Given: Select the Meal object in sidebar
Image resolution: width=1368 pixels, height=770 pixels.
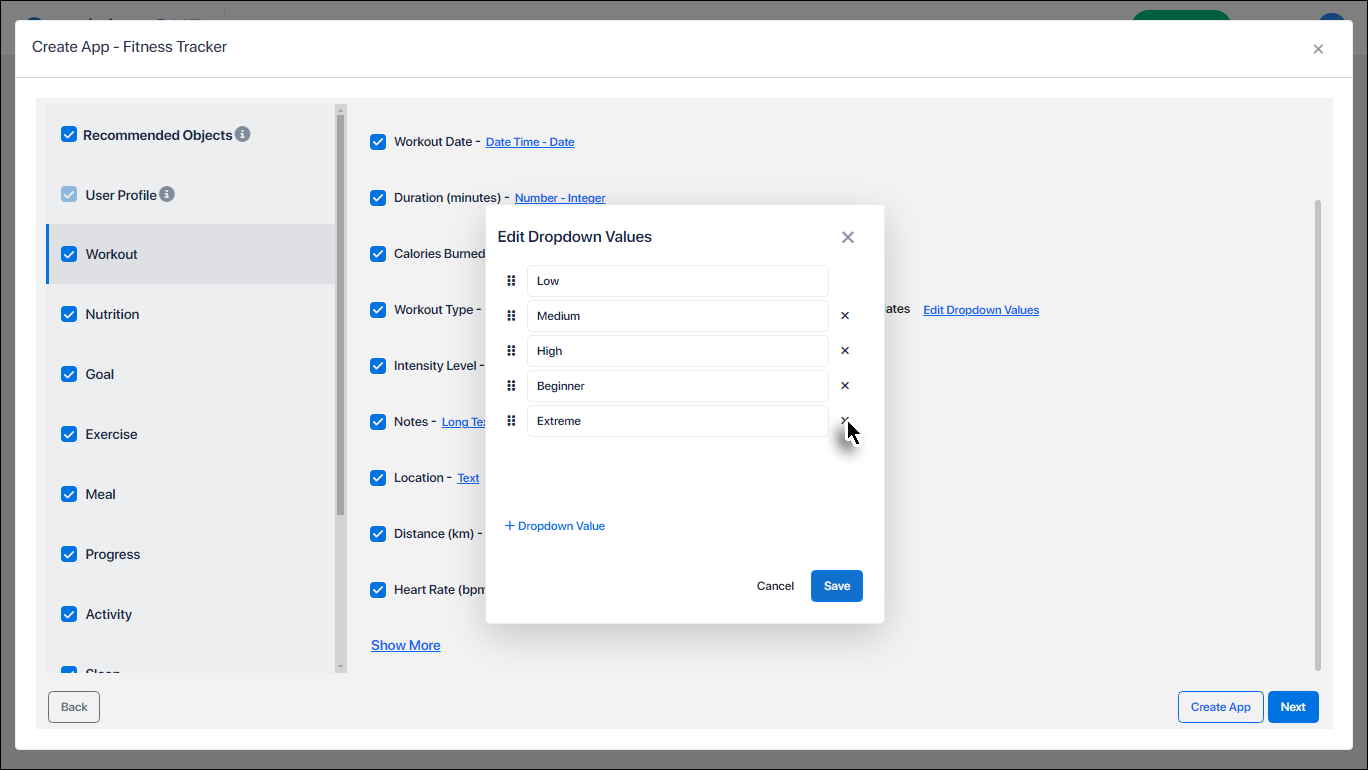Looking at the screenshot, I should [190, 494].
